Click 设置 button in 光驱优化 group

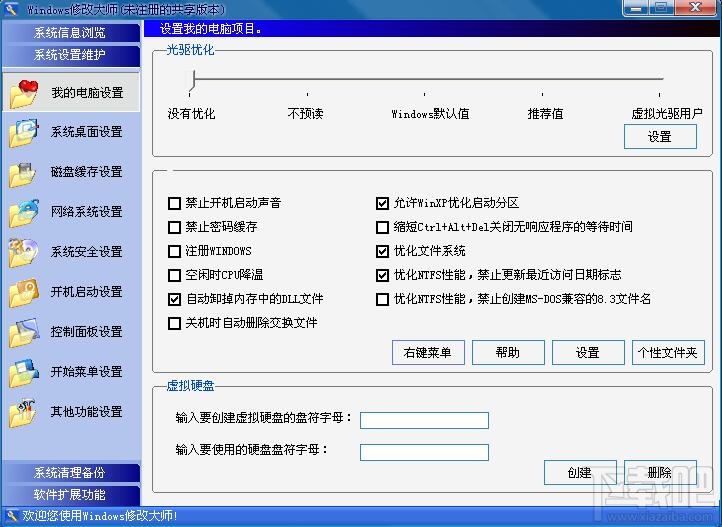(660, 137)
